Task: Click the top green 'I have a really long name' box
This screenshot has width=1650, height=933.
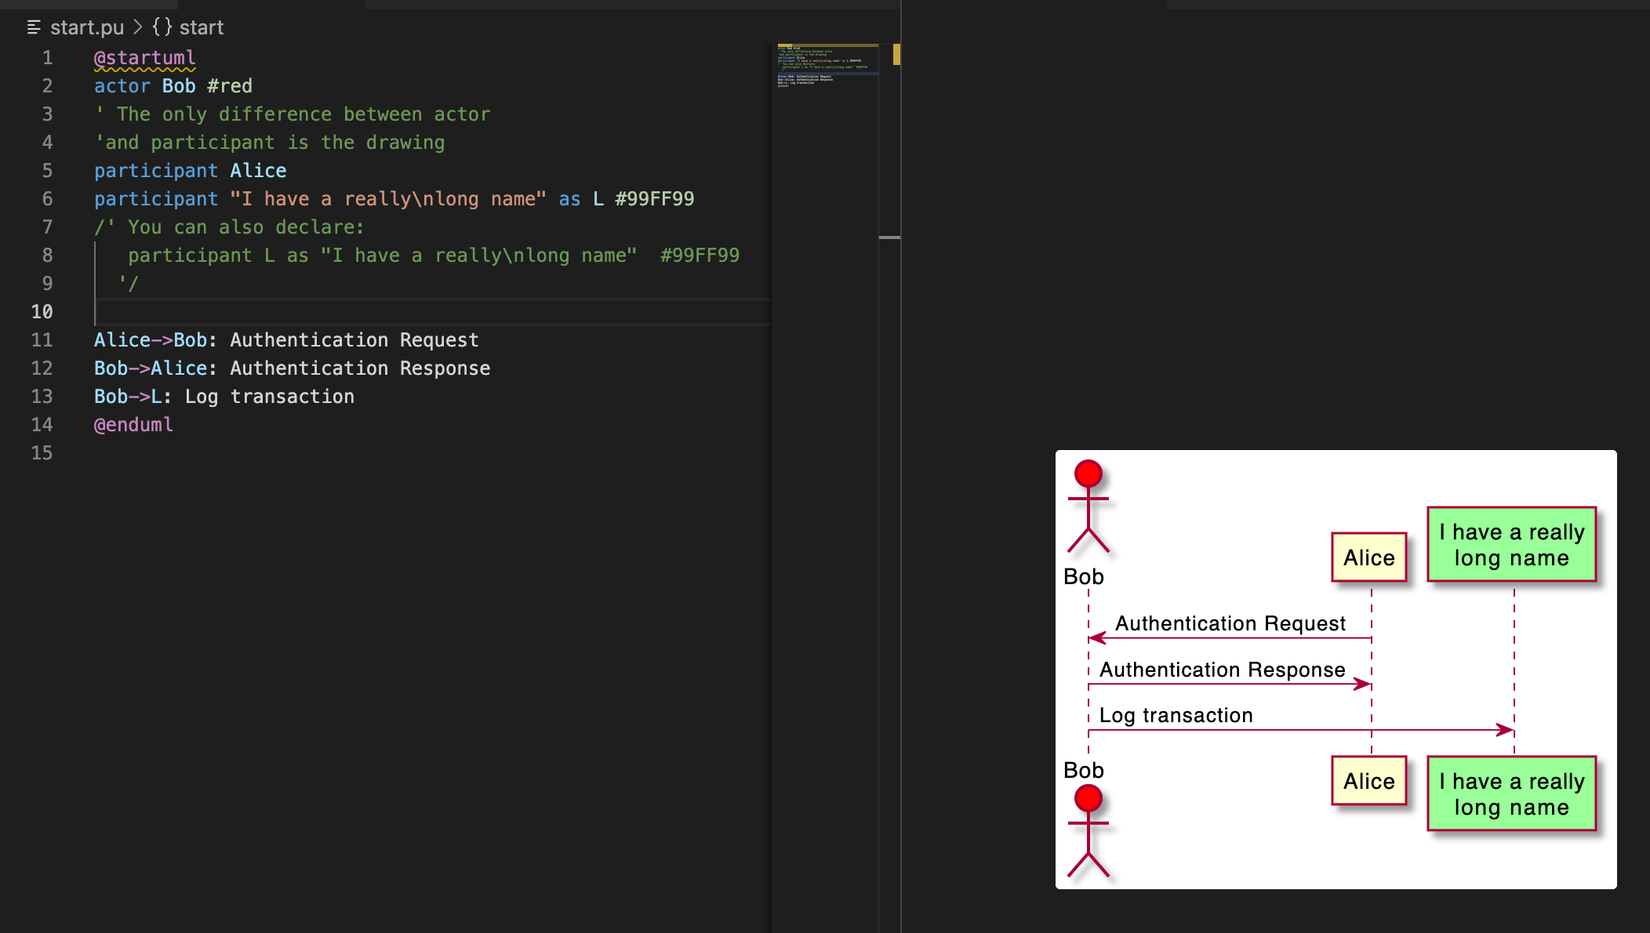Action: click(x=1511, y=545)
